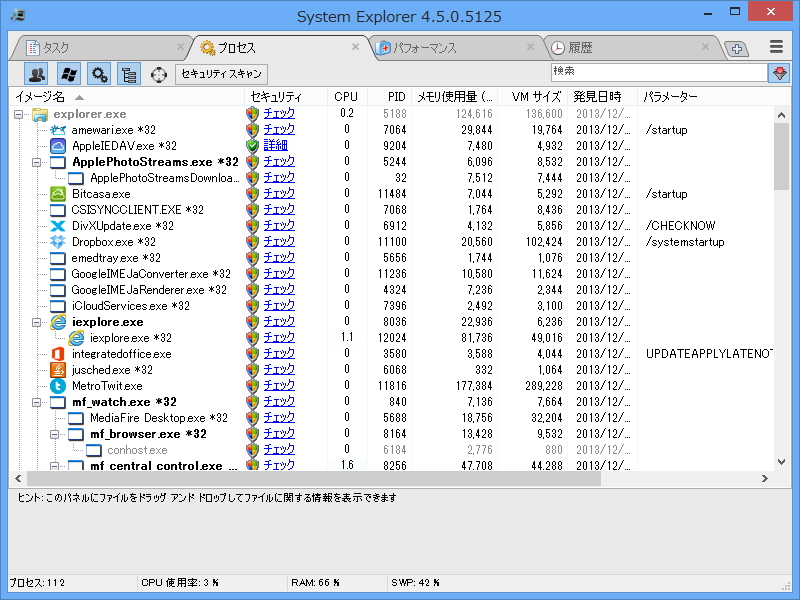Viewport: 800px width, 600px height.
Task: Select the MetroTwit.exe process icon
Action: tap(56, 385)
